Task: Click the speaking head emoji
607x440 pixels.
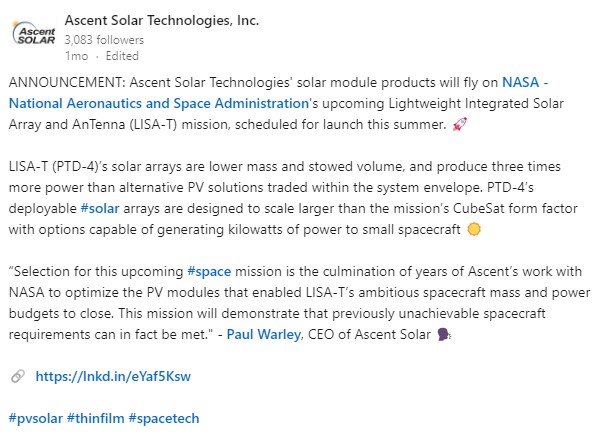Action: click(444, 334)
